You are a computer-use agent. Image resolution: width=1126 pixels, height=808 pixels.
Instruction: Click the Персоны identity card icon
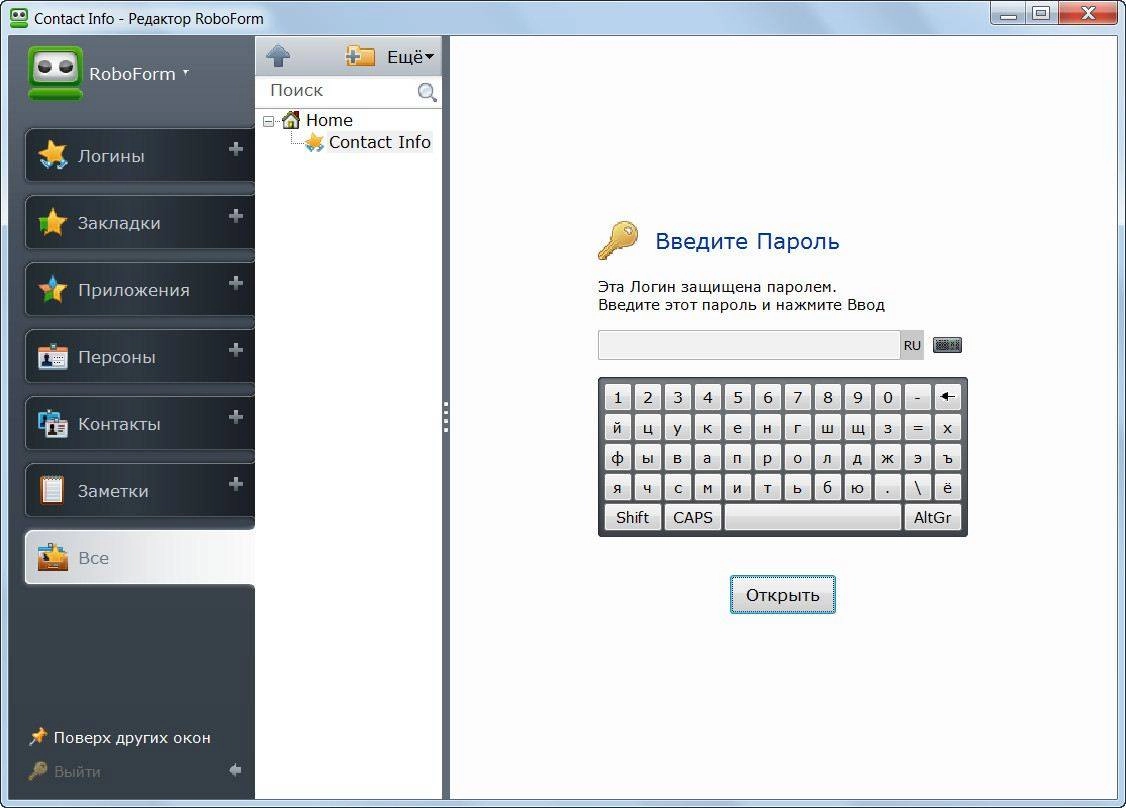pyautogui.click(x=52, y=356)
